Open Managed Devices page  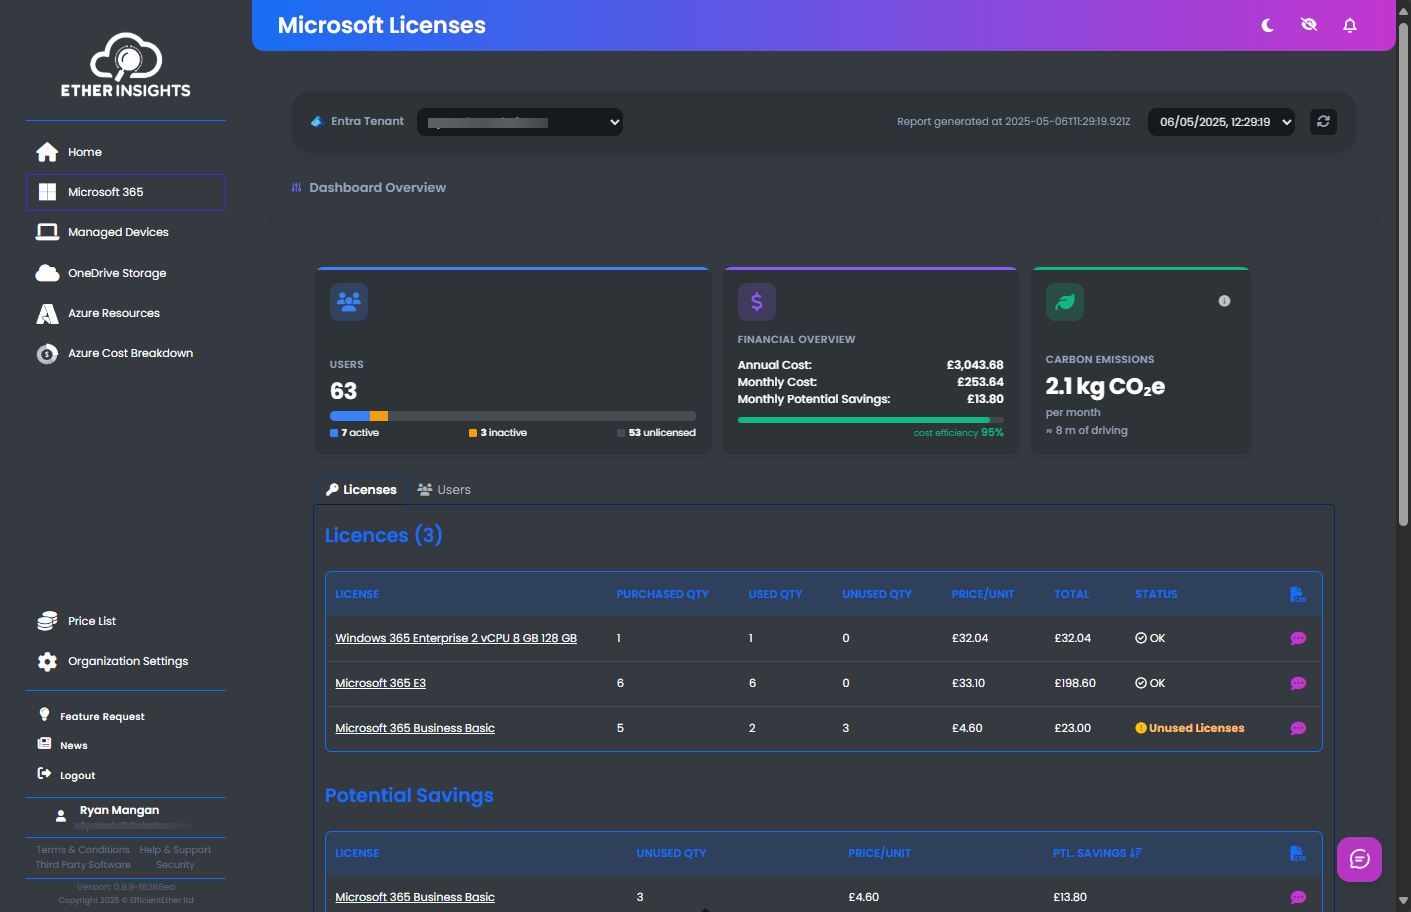[126, 232]
